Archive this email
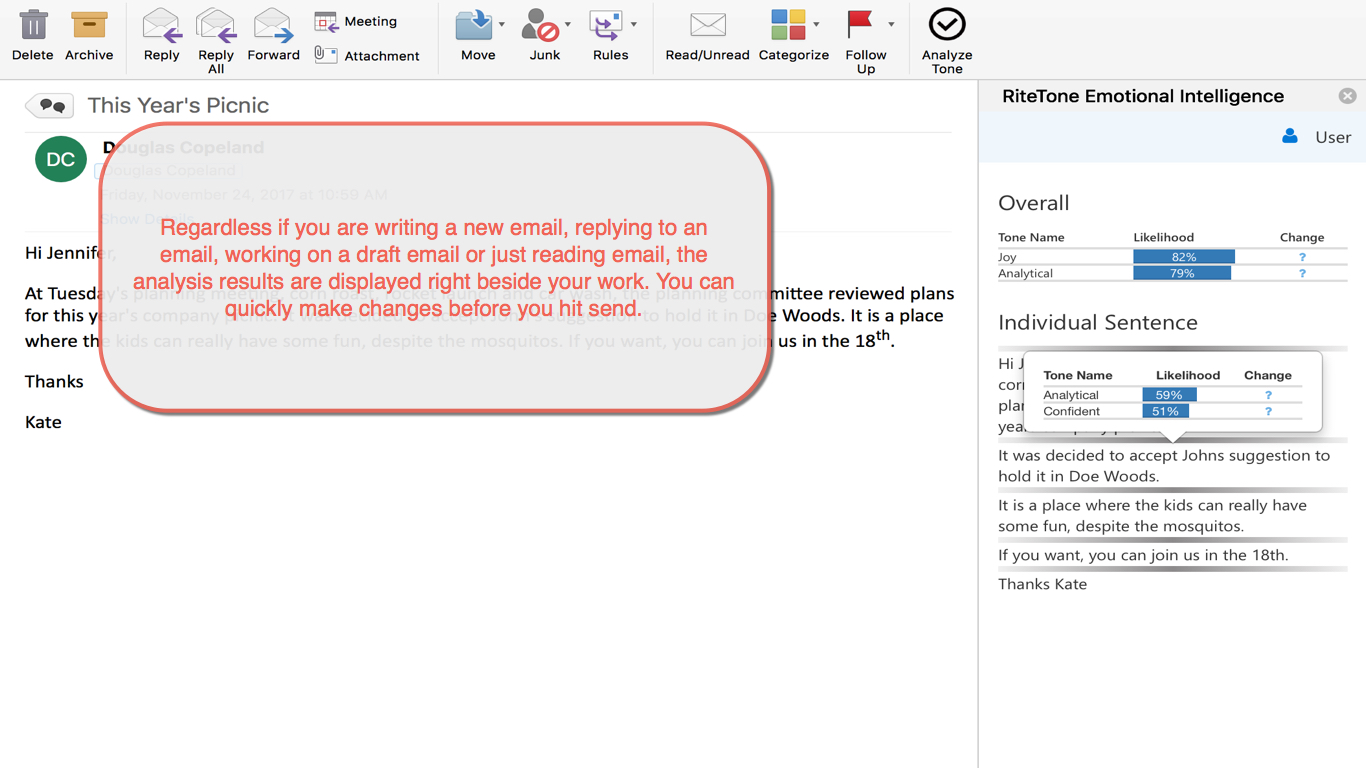The width and height of the screenshot is (1366, 768). click(89, 35)
